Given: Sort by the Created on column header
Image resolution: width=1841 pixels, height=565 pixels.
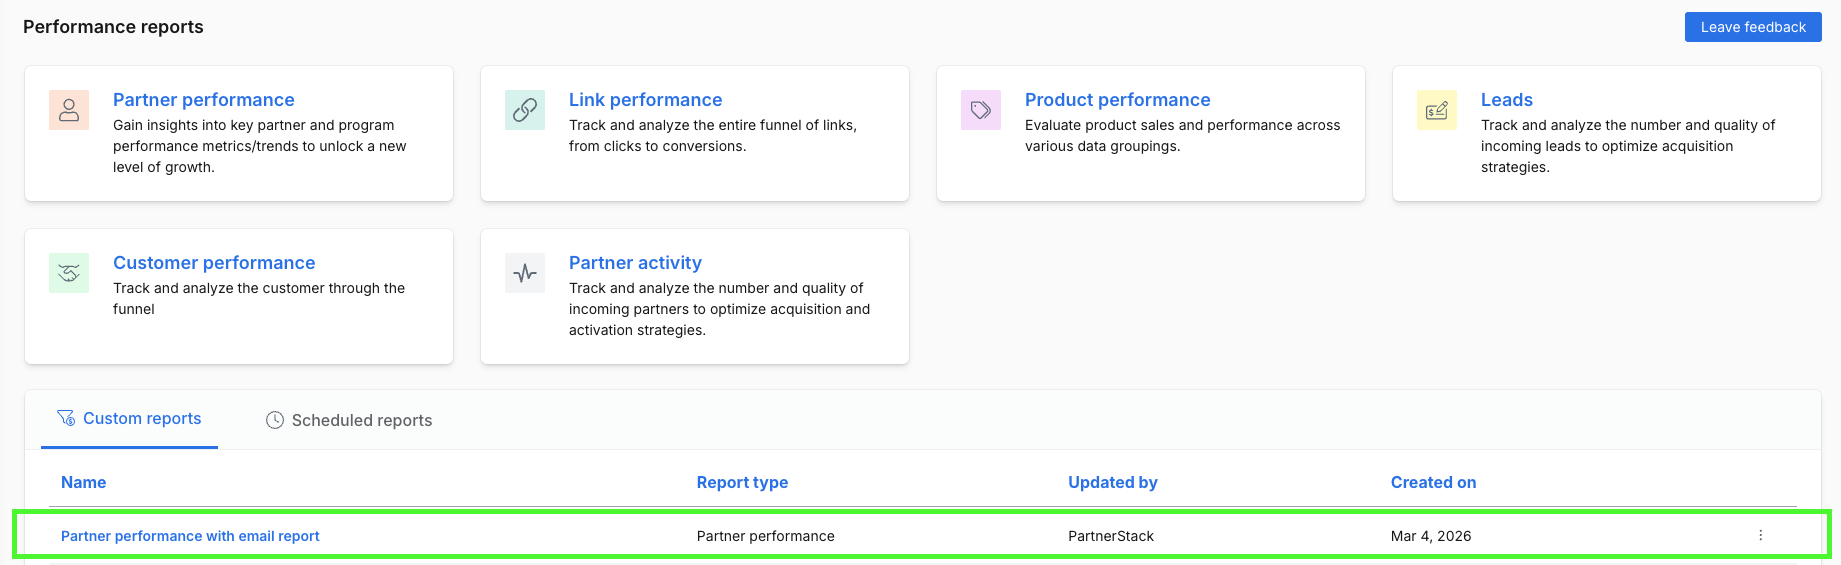Looking at the screenshot, I should pyautogui.click(x=1433, y=482).
